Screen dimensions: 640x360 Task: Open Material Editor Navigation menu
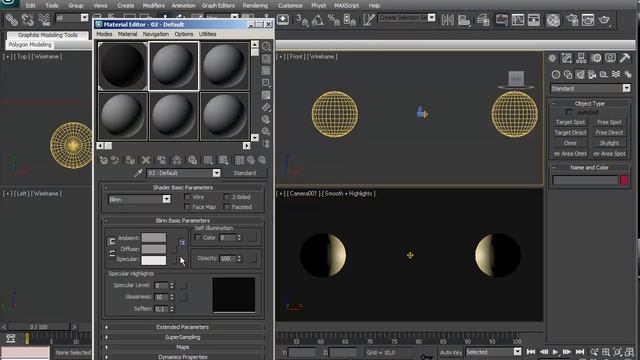pos(156,34)
